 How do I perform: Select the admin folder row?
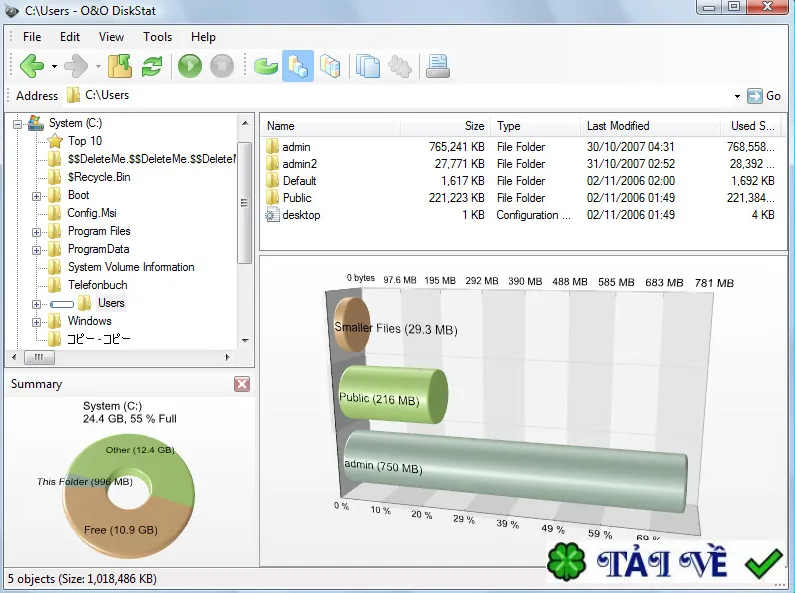[521, 147]
